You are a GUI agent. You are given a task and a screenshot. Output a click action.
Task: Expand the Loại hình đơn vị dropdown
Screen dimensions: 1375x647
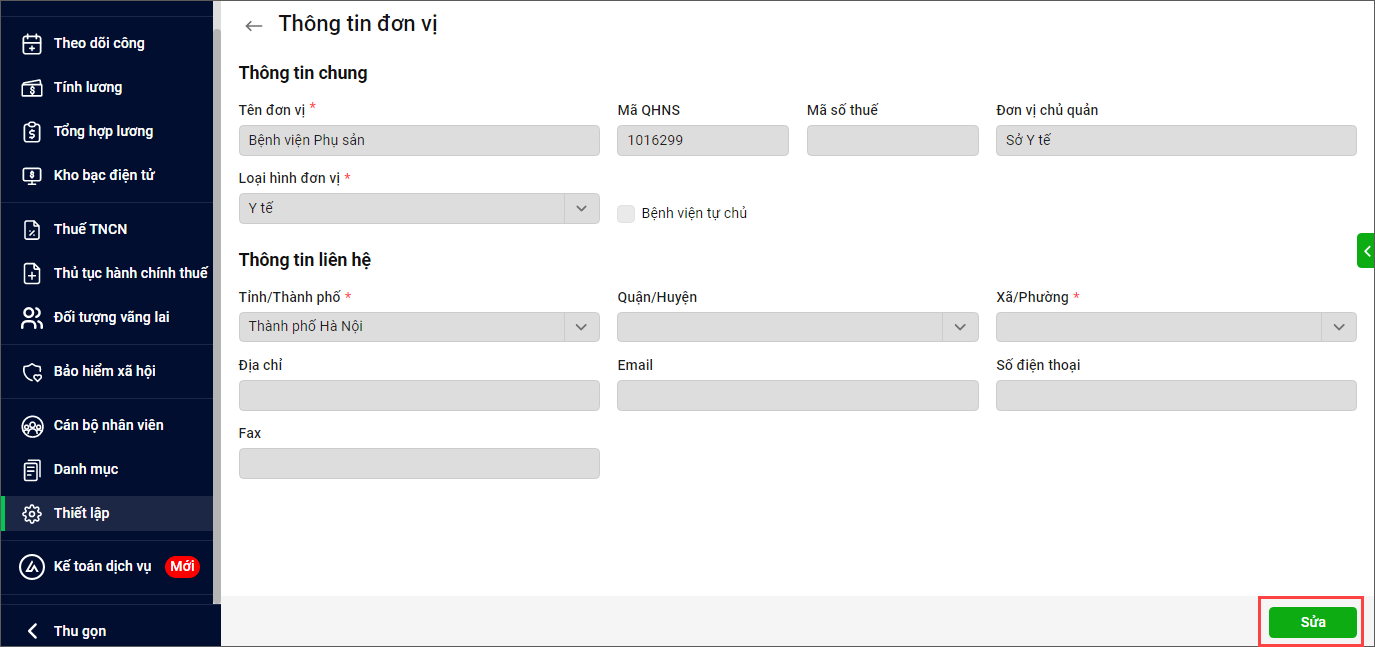(581, 208)
